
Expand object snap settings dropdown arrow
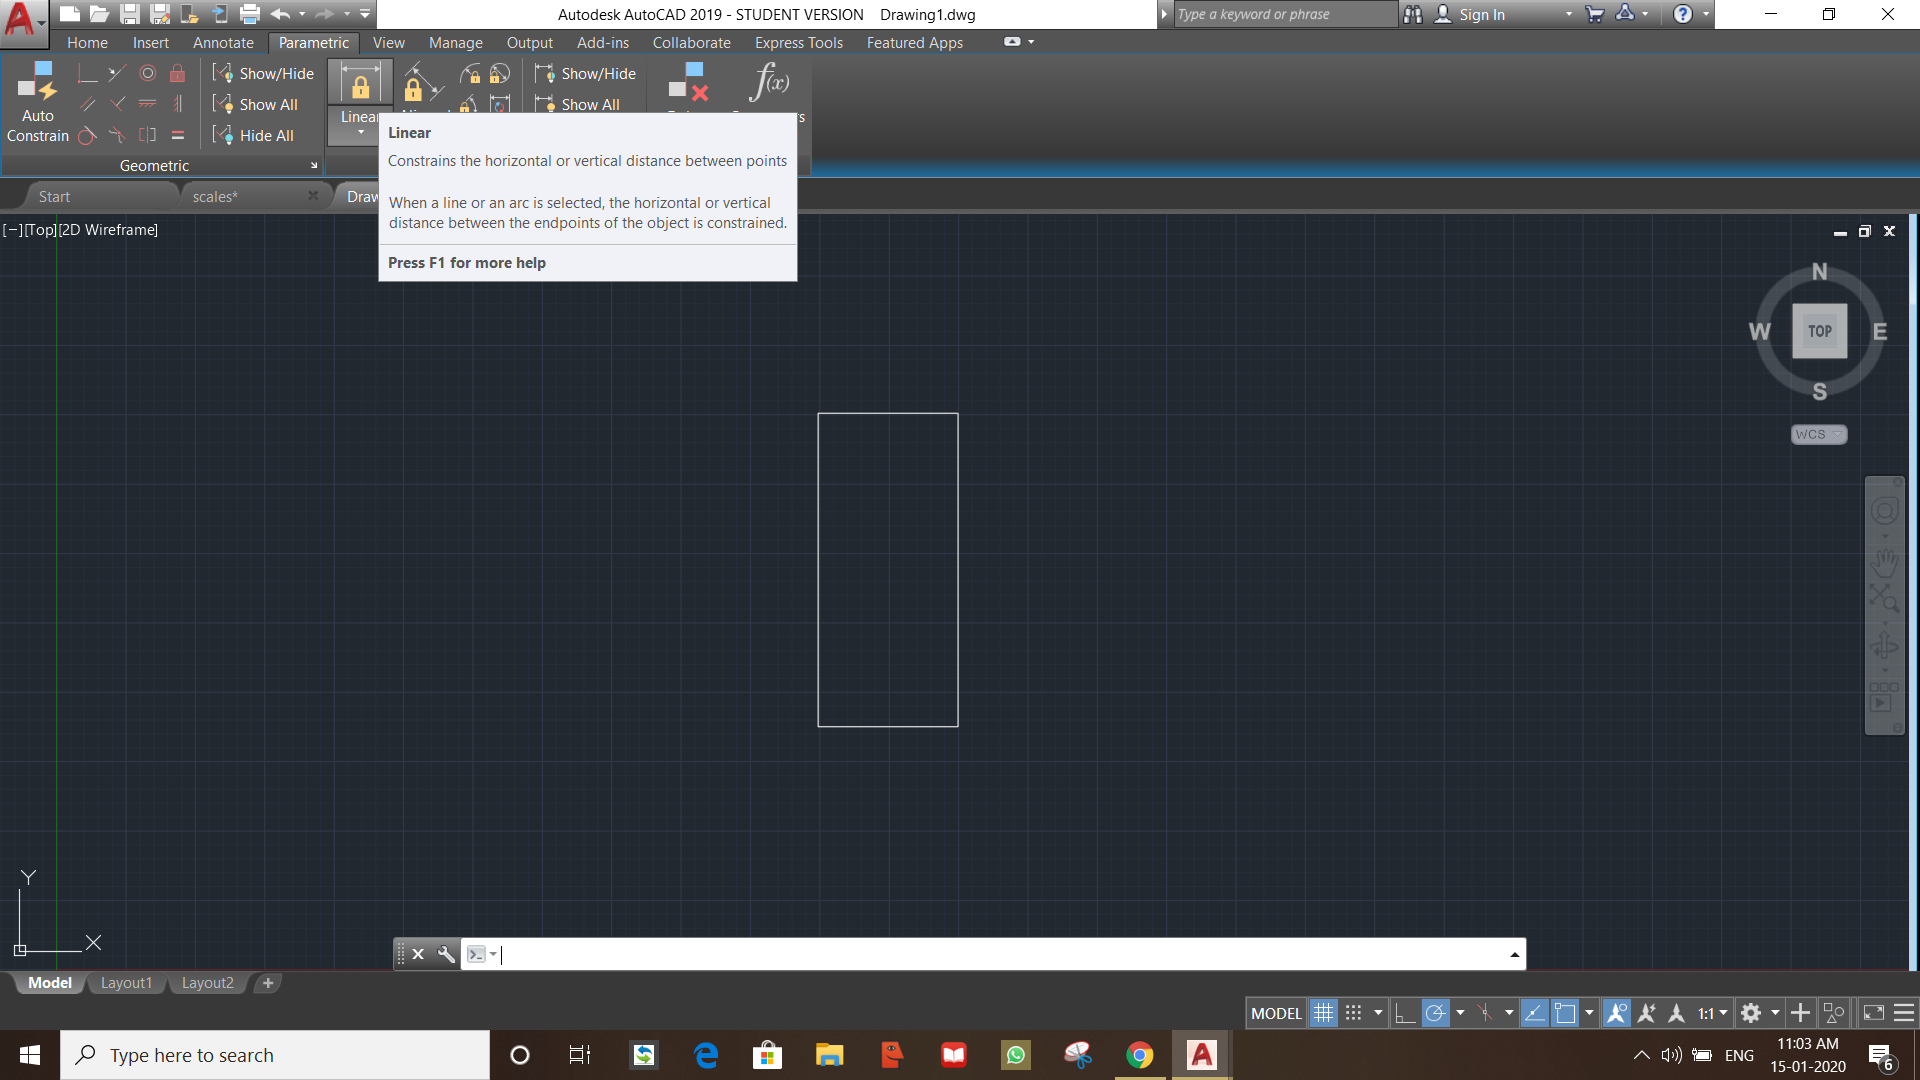[1589, 1013]
